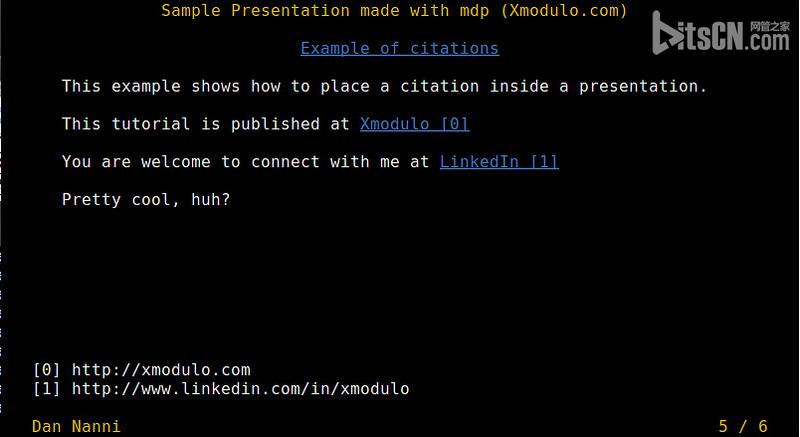Click the author name Dan Nanni
800x437 pixels.
pyautogui.click(x=76, y=426)
